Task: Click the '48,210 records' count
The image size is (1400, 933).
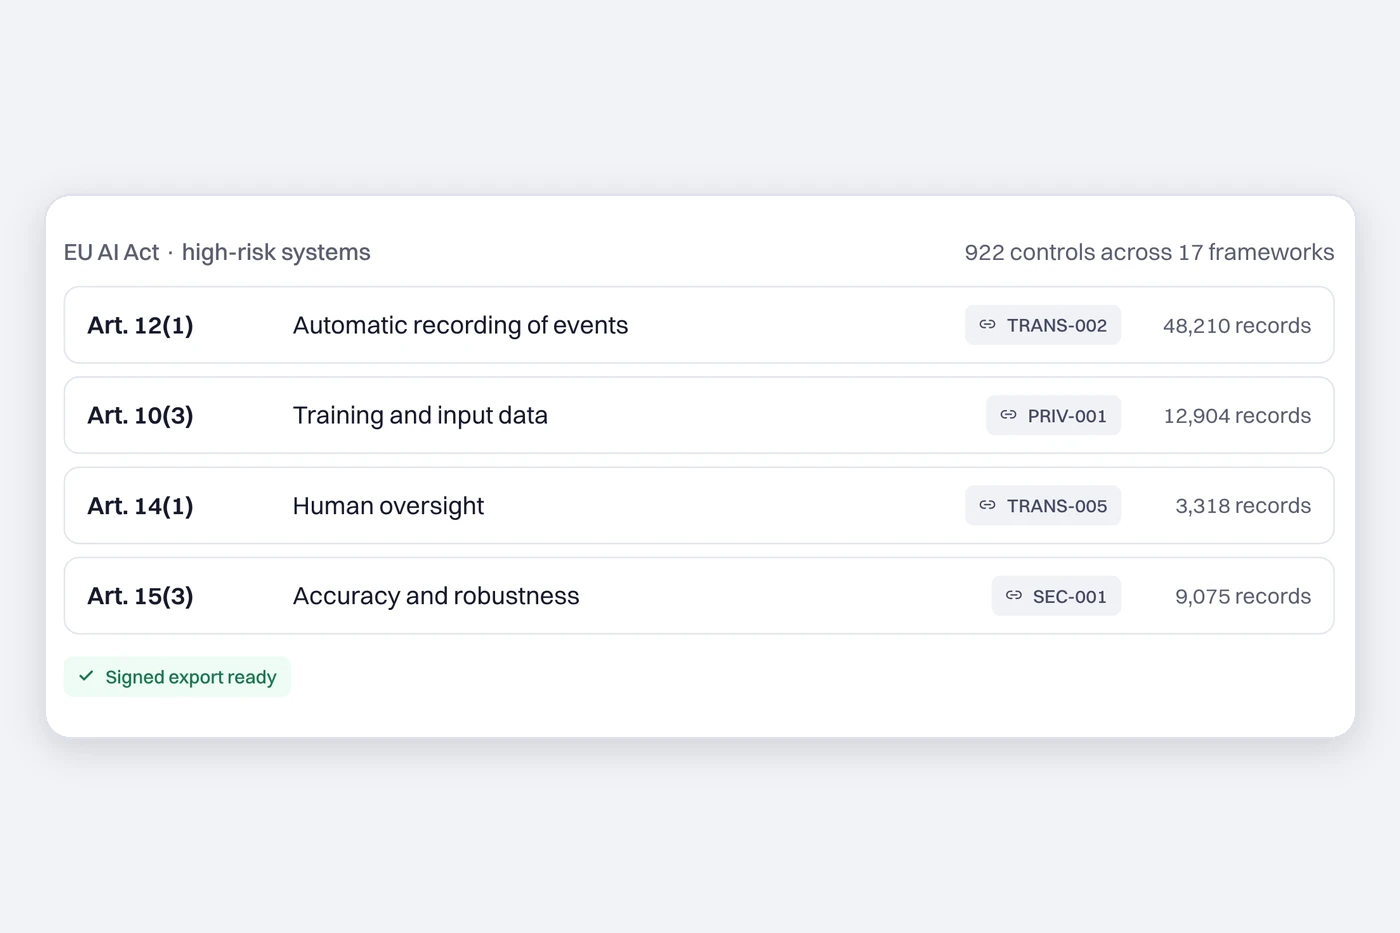Action: 1237,325
